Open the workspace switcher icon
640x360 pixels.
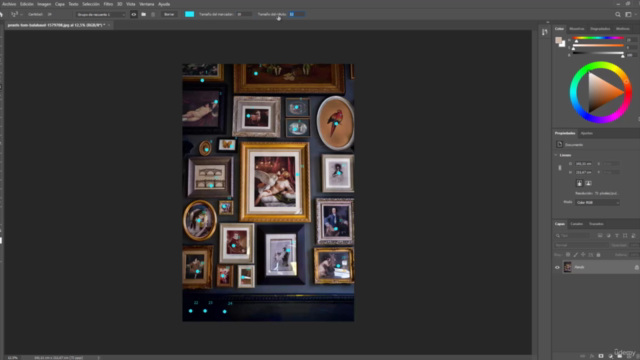point(629,14)
